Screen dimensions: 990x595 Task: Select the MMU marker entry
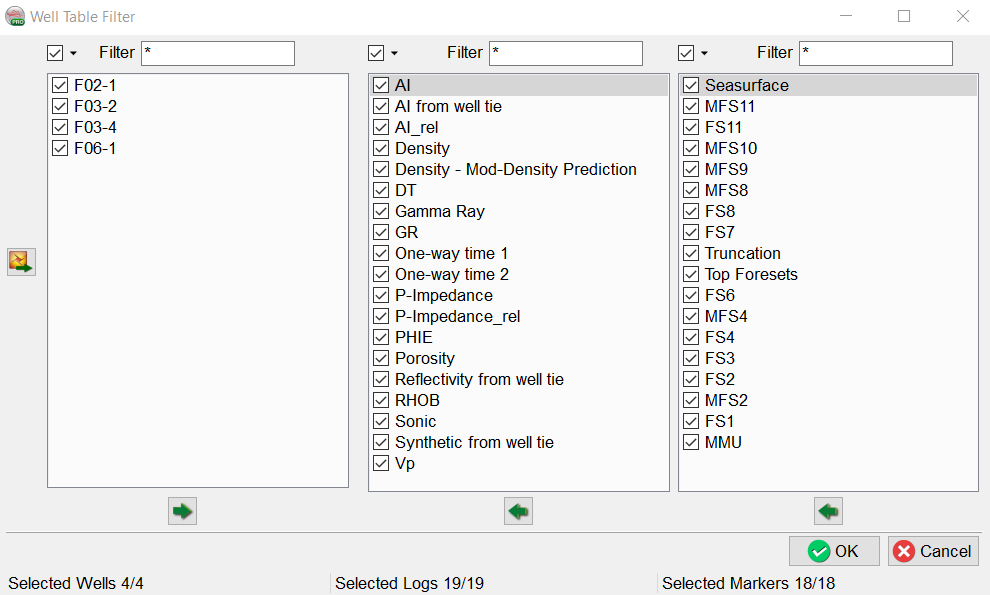point(723,442)
